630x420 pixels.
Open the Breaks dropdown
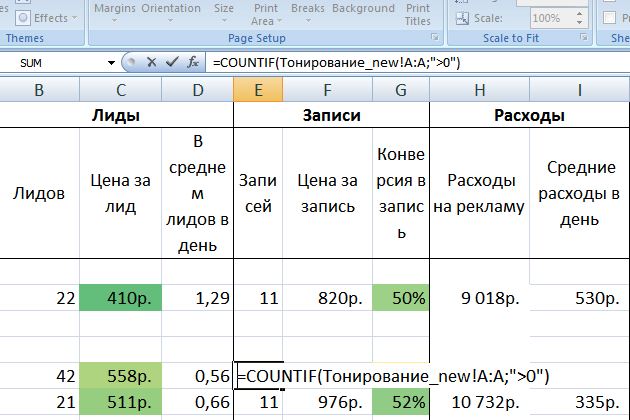pyautogui.click(x=308, y=13)
